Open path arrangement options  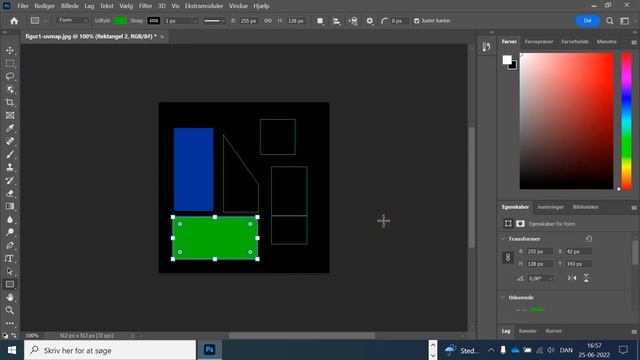353,21
